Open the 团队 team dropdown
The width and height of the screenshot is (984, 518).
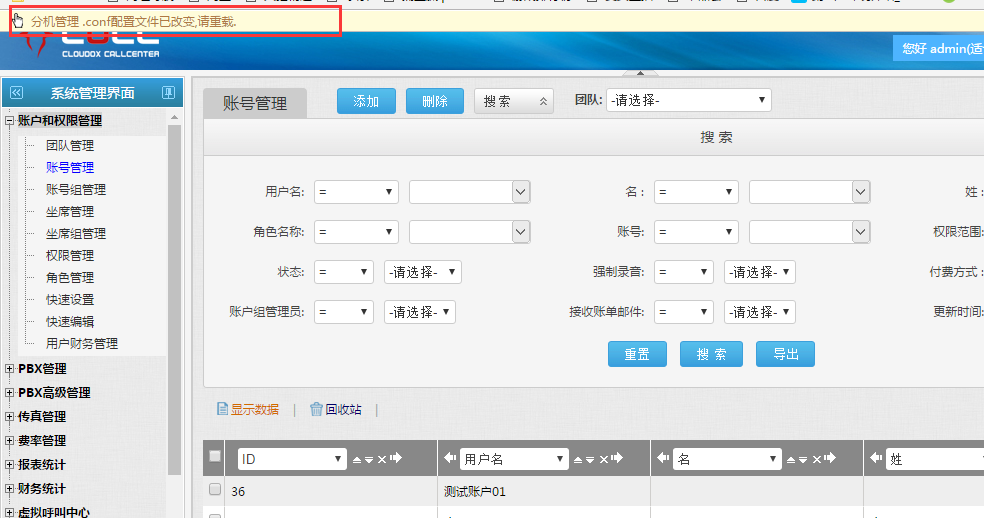coord(688,100)
